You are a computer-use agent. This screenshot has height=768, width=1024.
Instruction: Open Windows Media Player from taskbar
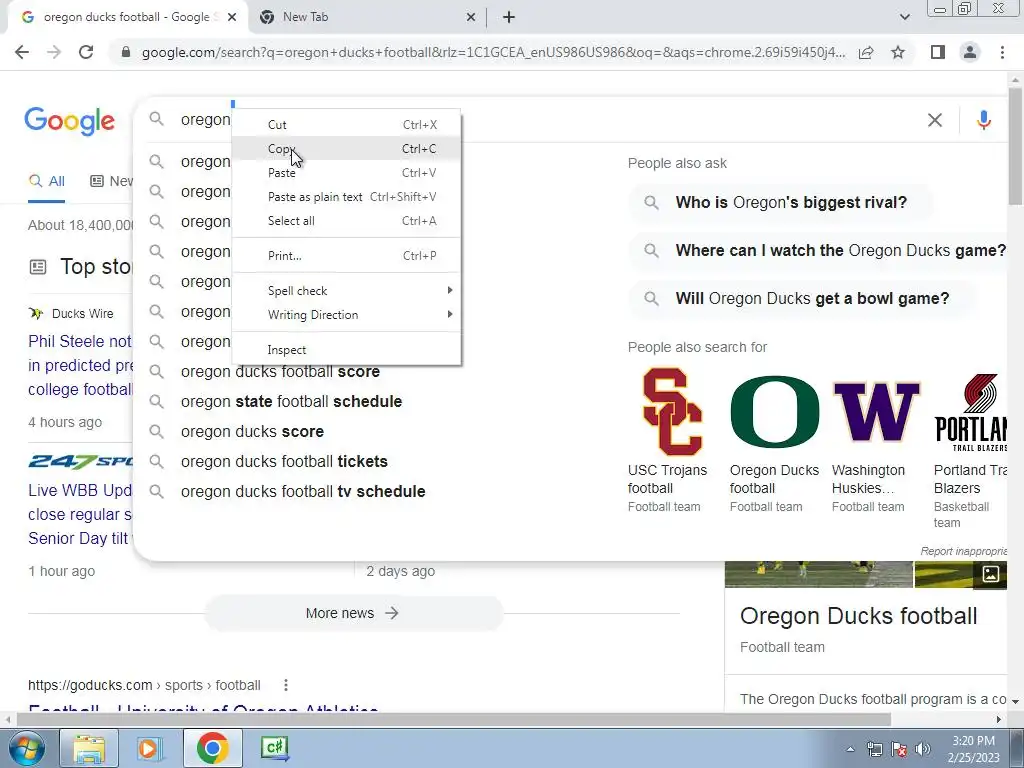[x=150, y=748]
